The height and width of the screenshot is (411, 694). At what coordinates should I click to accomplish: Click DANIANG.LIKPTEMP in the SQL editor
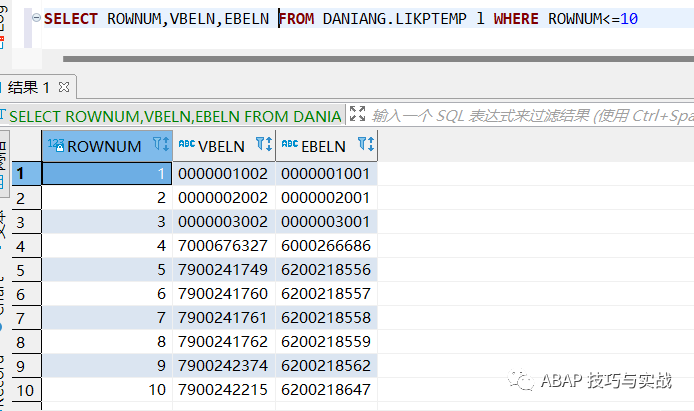pyautogui.click(x=394, y=19)
